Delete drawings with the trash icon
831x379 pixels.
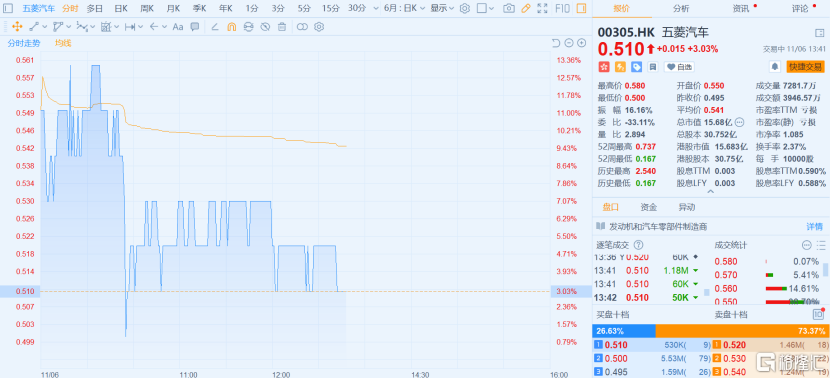(282, 27)
